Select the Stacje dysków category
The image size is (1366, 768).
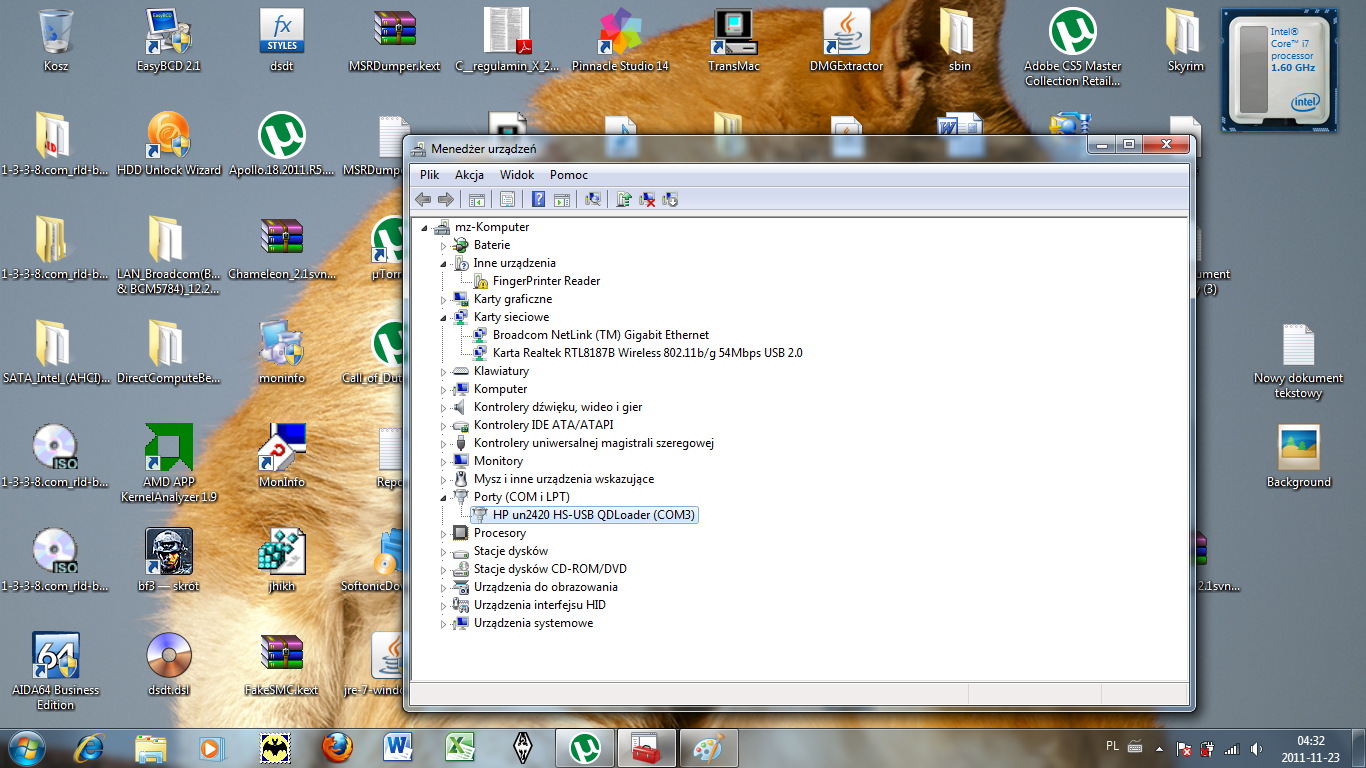click(x=510, y=551)
